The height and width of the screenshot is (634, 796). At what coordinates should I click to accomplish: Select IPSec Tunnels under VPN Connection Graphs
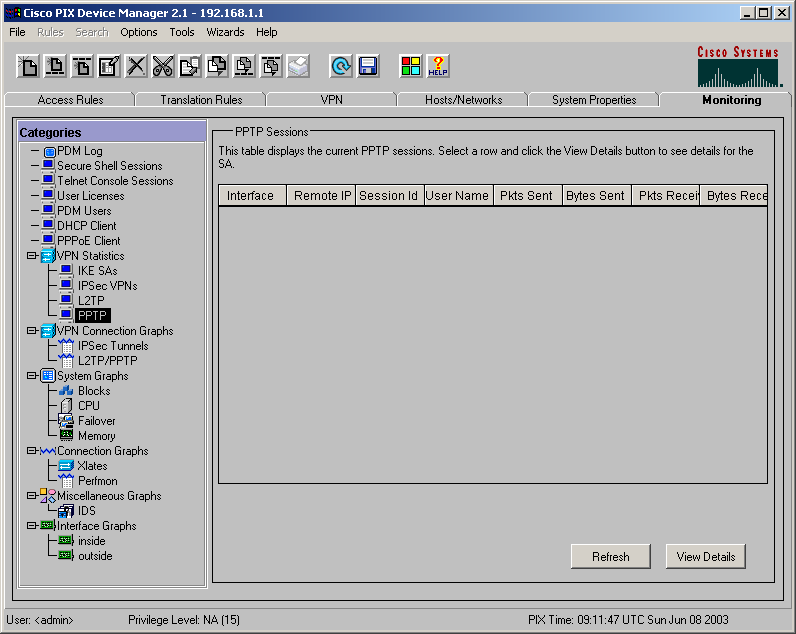[x=113, y=346]
